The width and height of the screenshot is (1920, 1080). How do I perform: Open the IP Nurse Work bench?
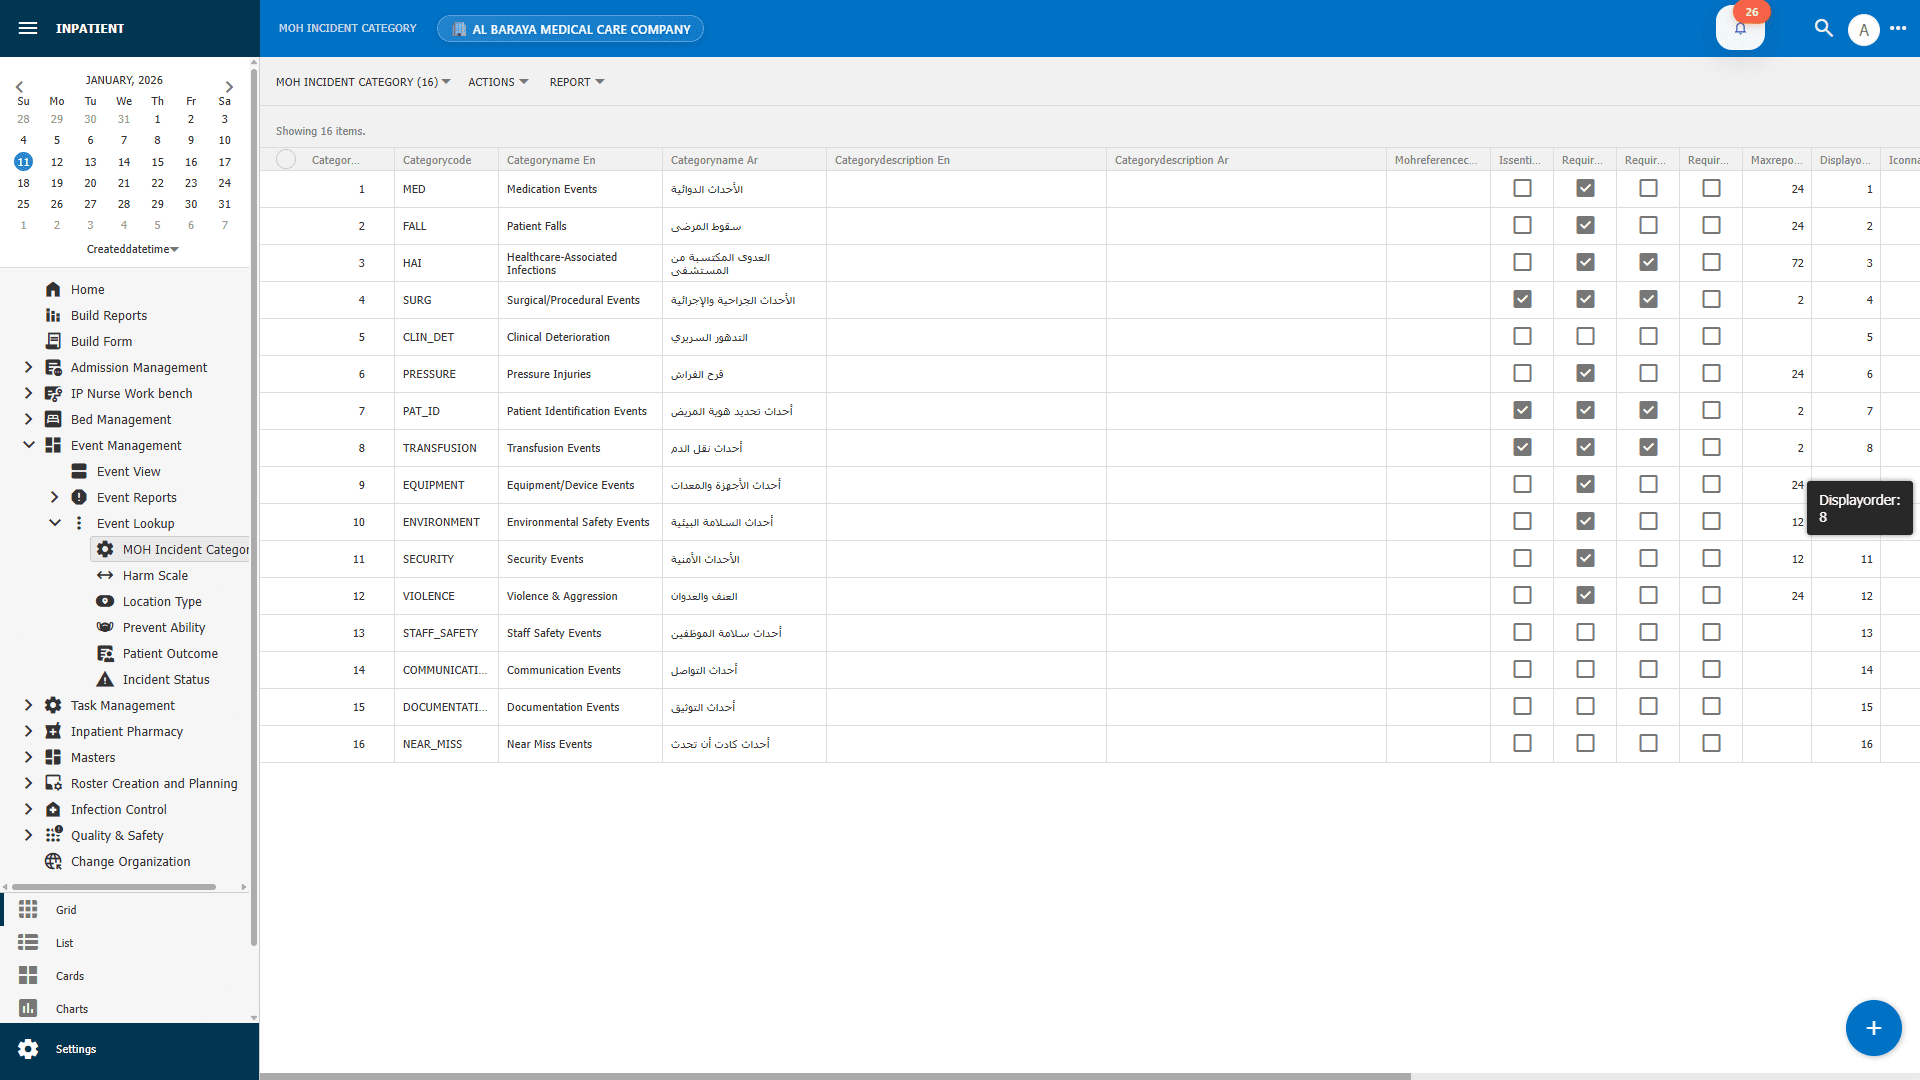130,393
